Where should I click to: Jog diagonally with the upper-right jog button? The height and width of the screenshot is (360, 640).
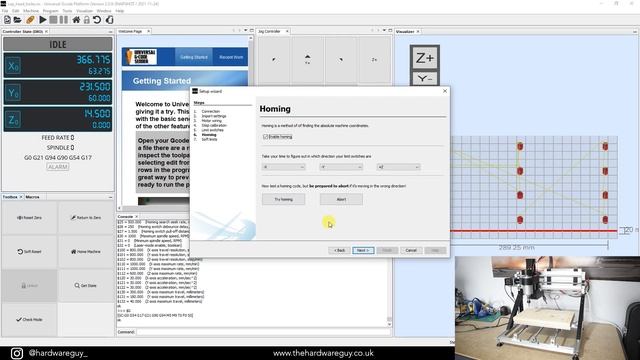coord(341,60)
